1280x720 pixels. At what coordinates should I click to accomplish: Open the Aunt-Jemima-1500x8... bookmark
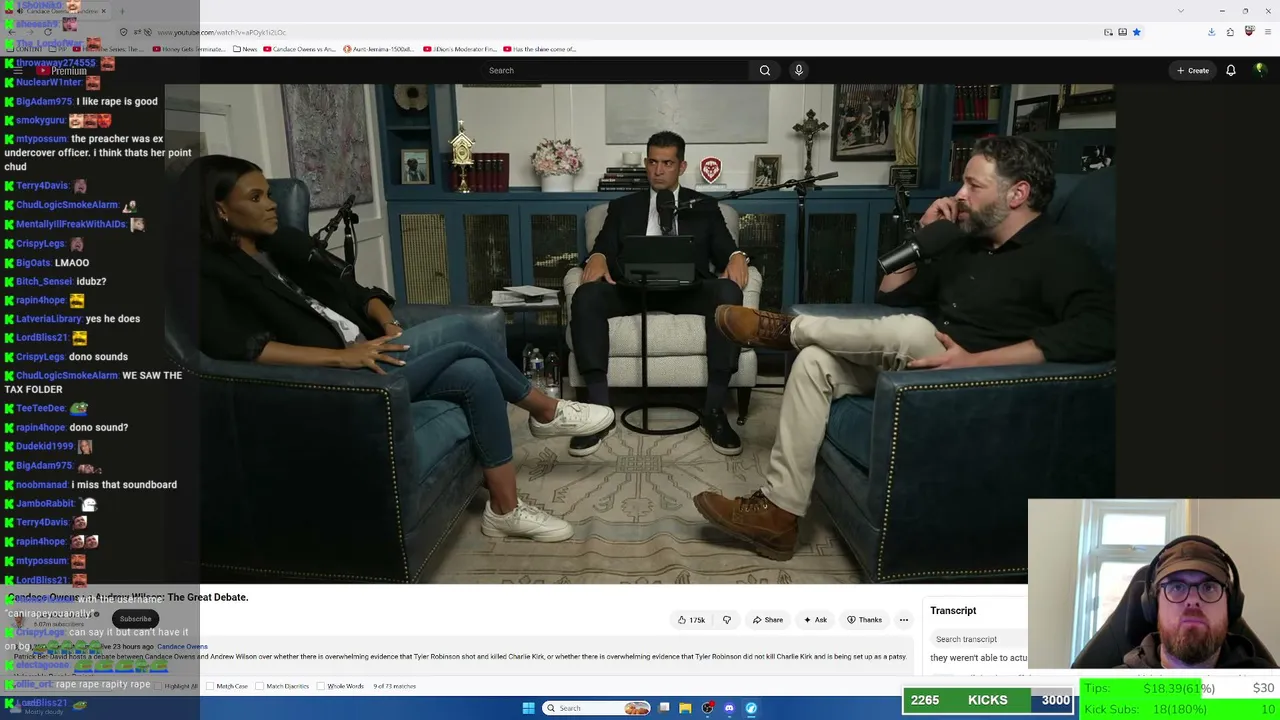[379, 49]
